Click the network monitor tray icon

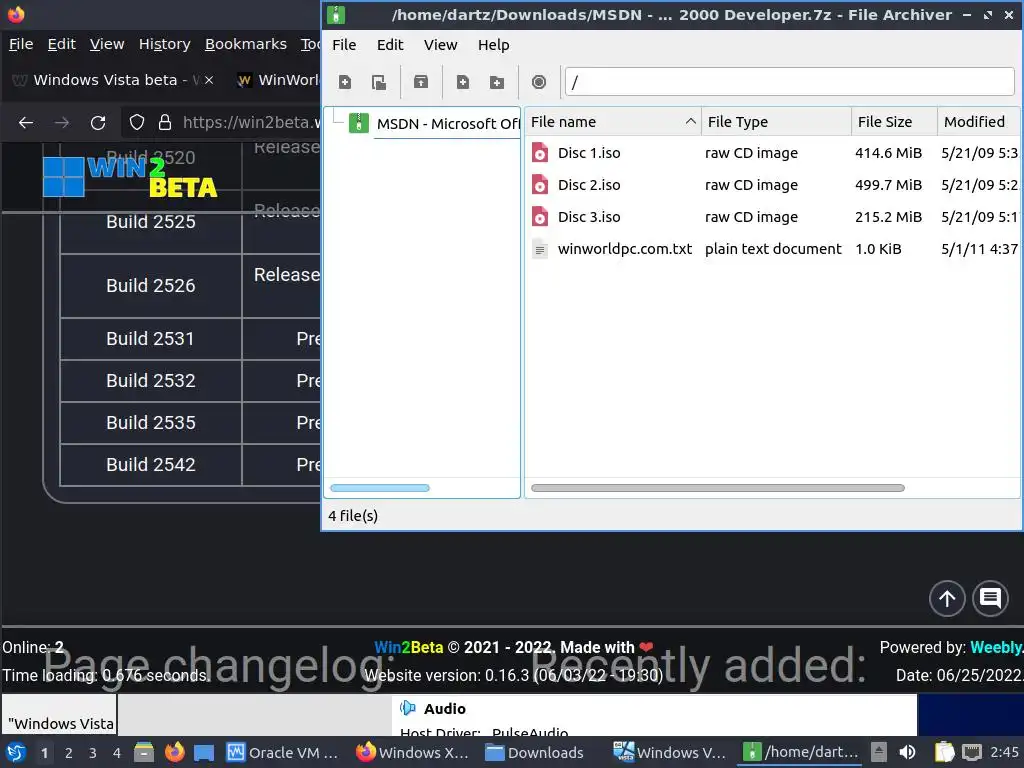pos(972,752)
